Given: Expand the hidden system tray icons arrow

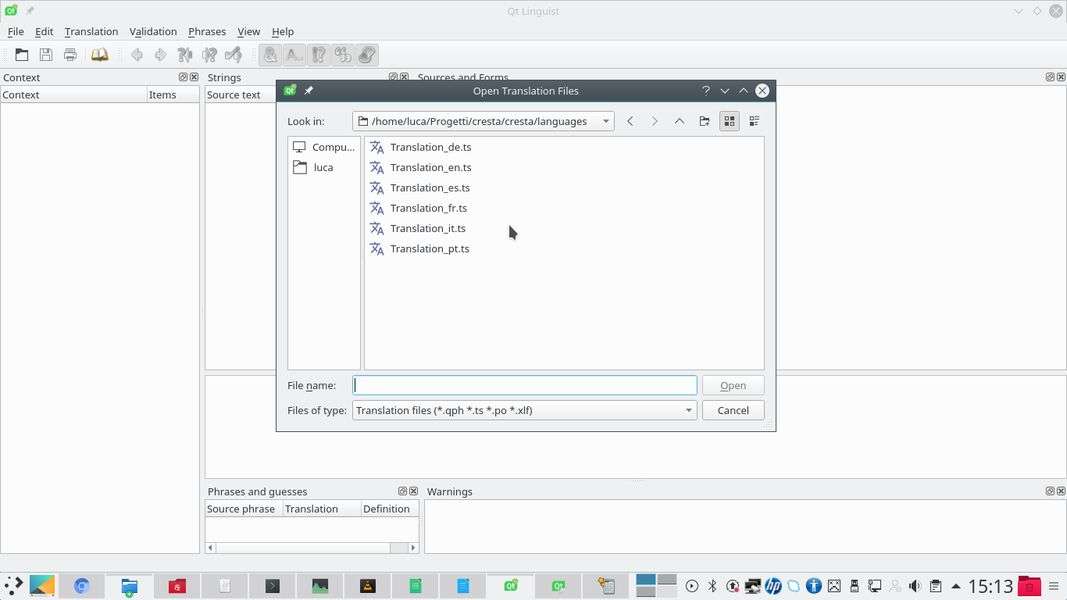Looking at the screenshot, I should click(x=956, y=586).
